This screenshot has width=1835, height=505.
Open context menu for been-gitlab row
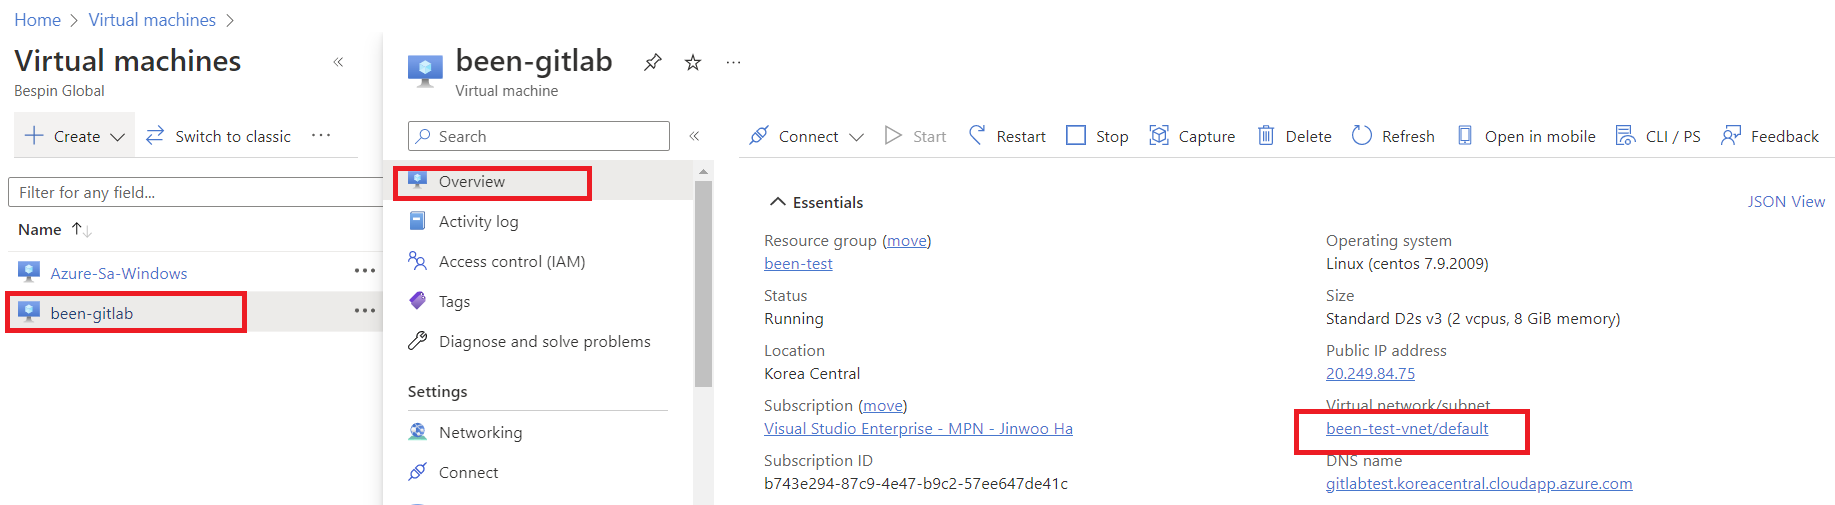[365, 311]
